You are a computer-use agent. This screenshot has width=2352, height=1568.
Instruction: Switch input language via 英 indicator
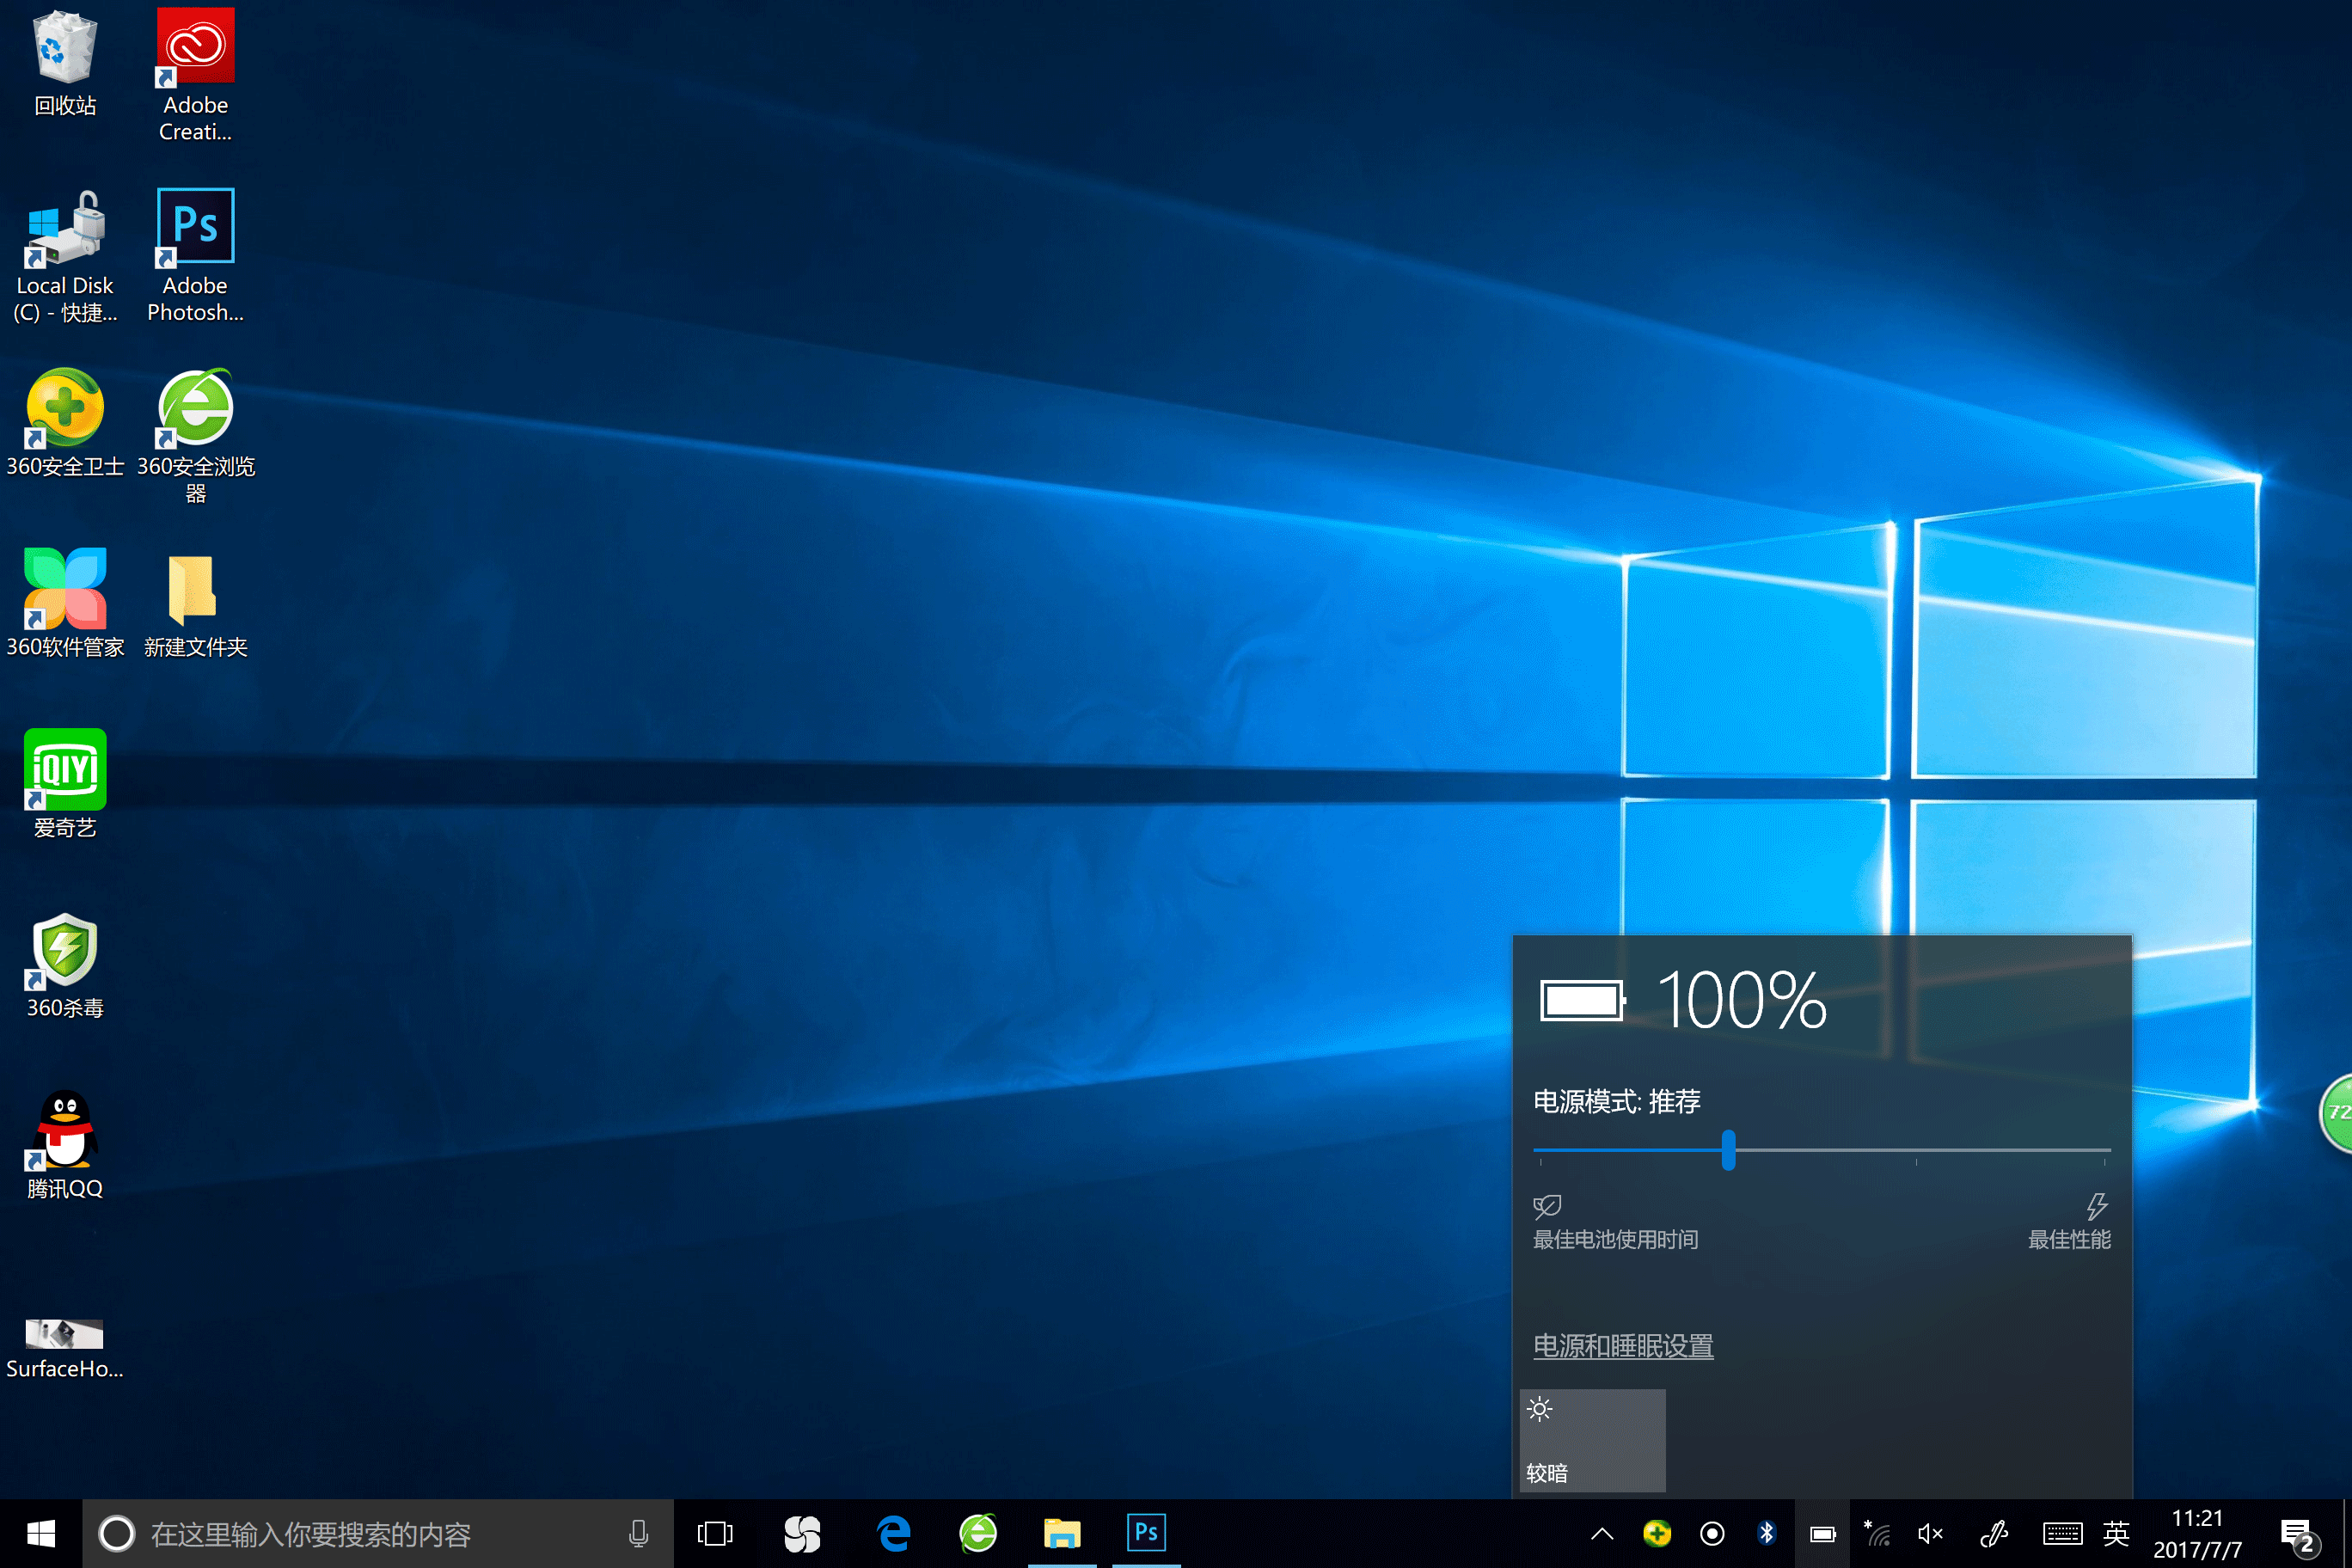[x=2116, y=1534]
